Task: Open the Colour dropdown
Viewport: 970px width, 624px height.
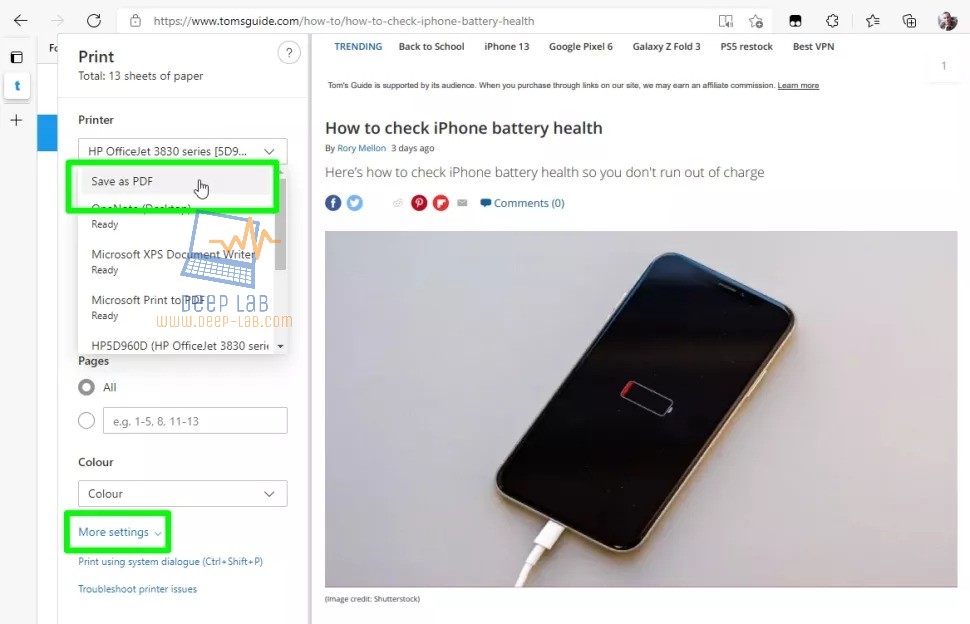Action: tap(182, 494)
